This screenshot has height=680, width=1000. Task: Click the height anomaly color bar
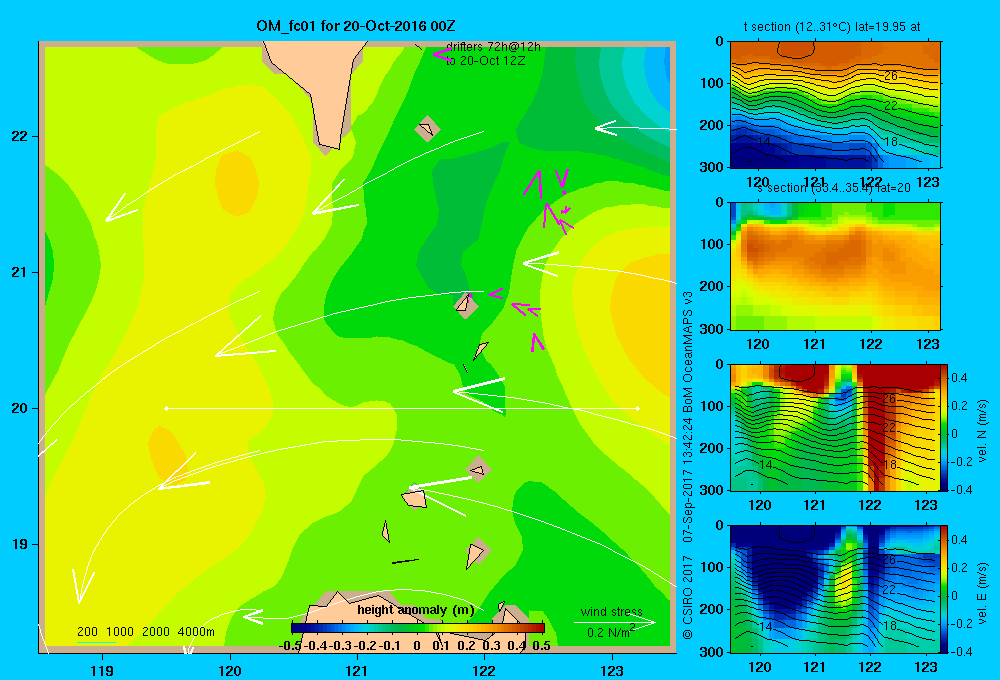[418, 628]
